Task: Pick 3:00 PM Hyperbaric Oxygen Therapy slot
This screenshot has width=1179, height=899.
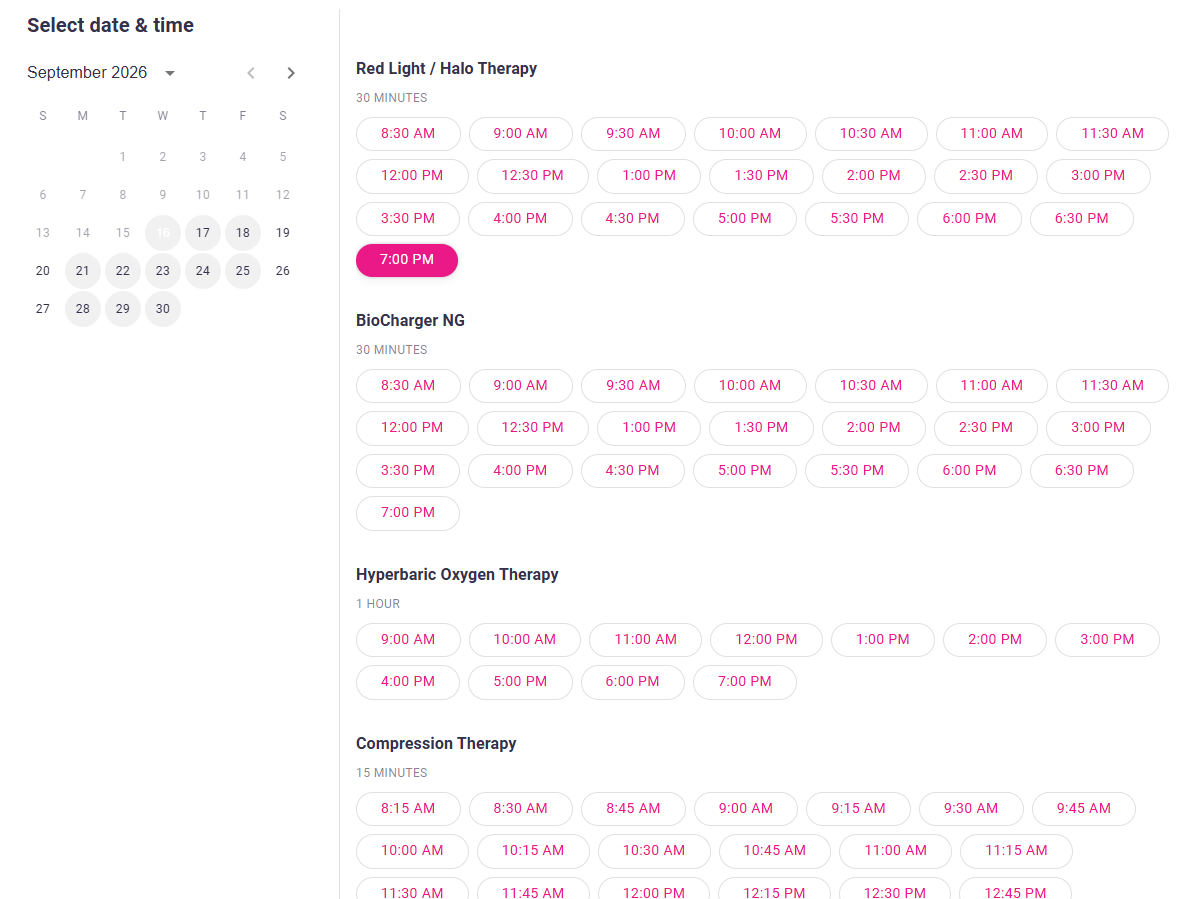Action: (x=1107, y=640)
